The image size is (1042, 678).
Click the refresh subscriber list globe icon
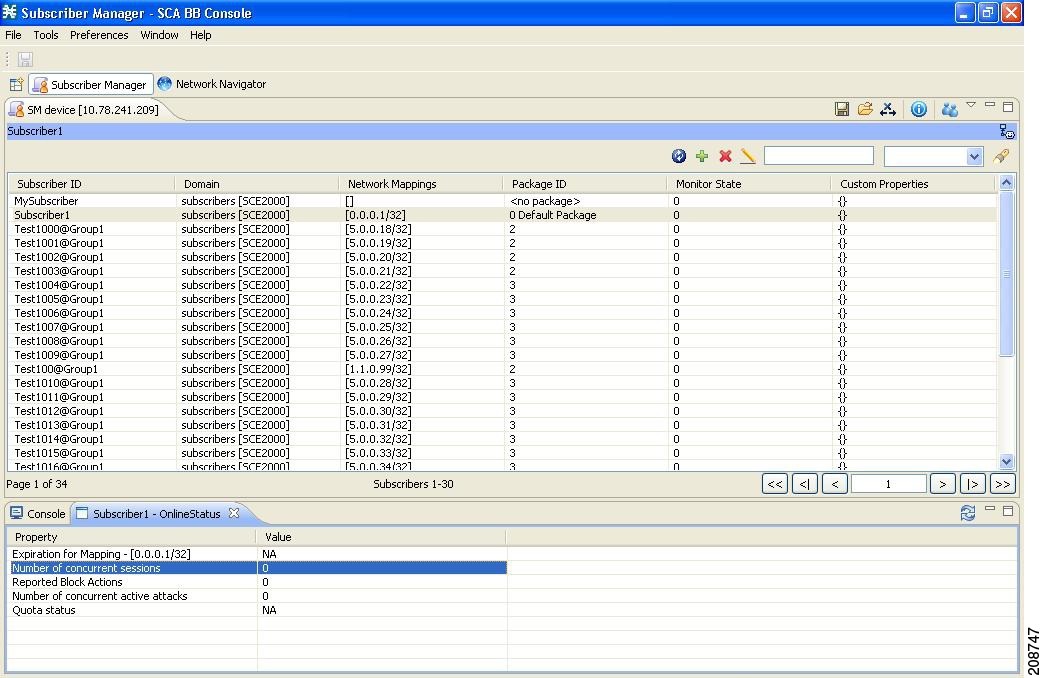tap(681, 156)
